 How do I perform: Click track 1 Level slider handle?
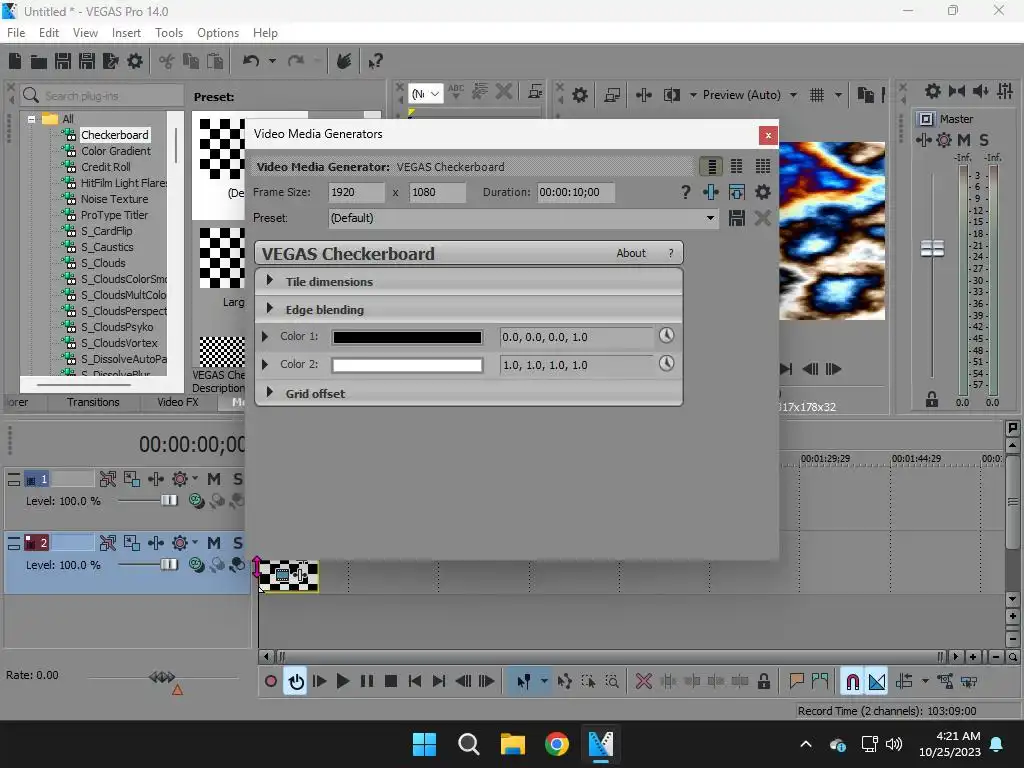click(169, 500)
